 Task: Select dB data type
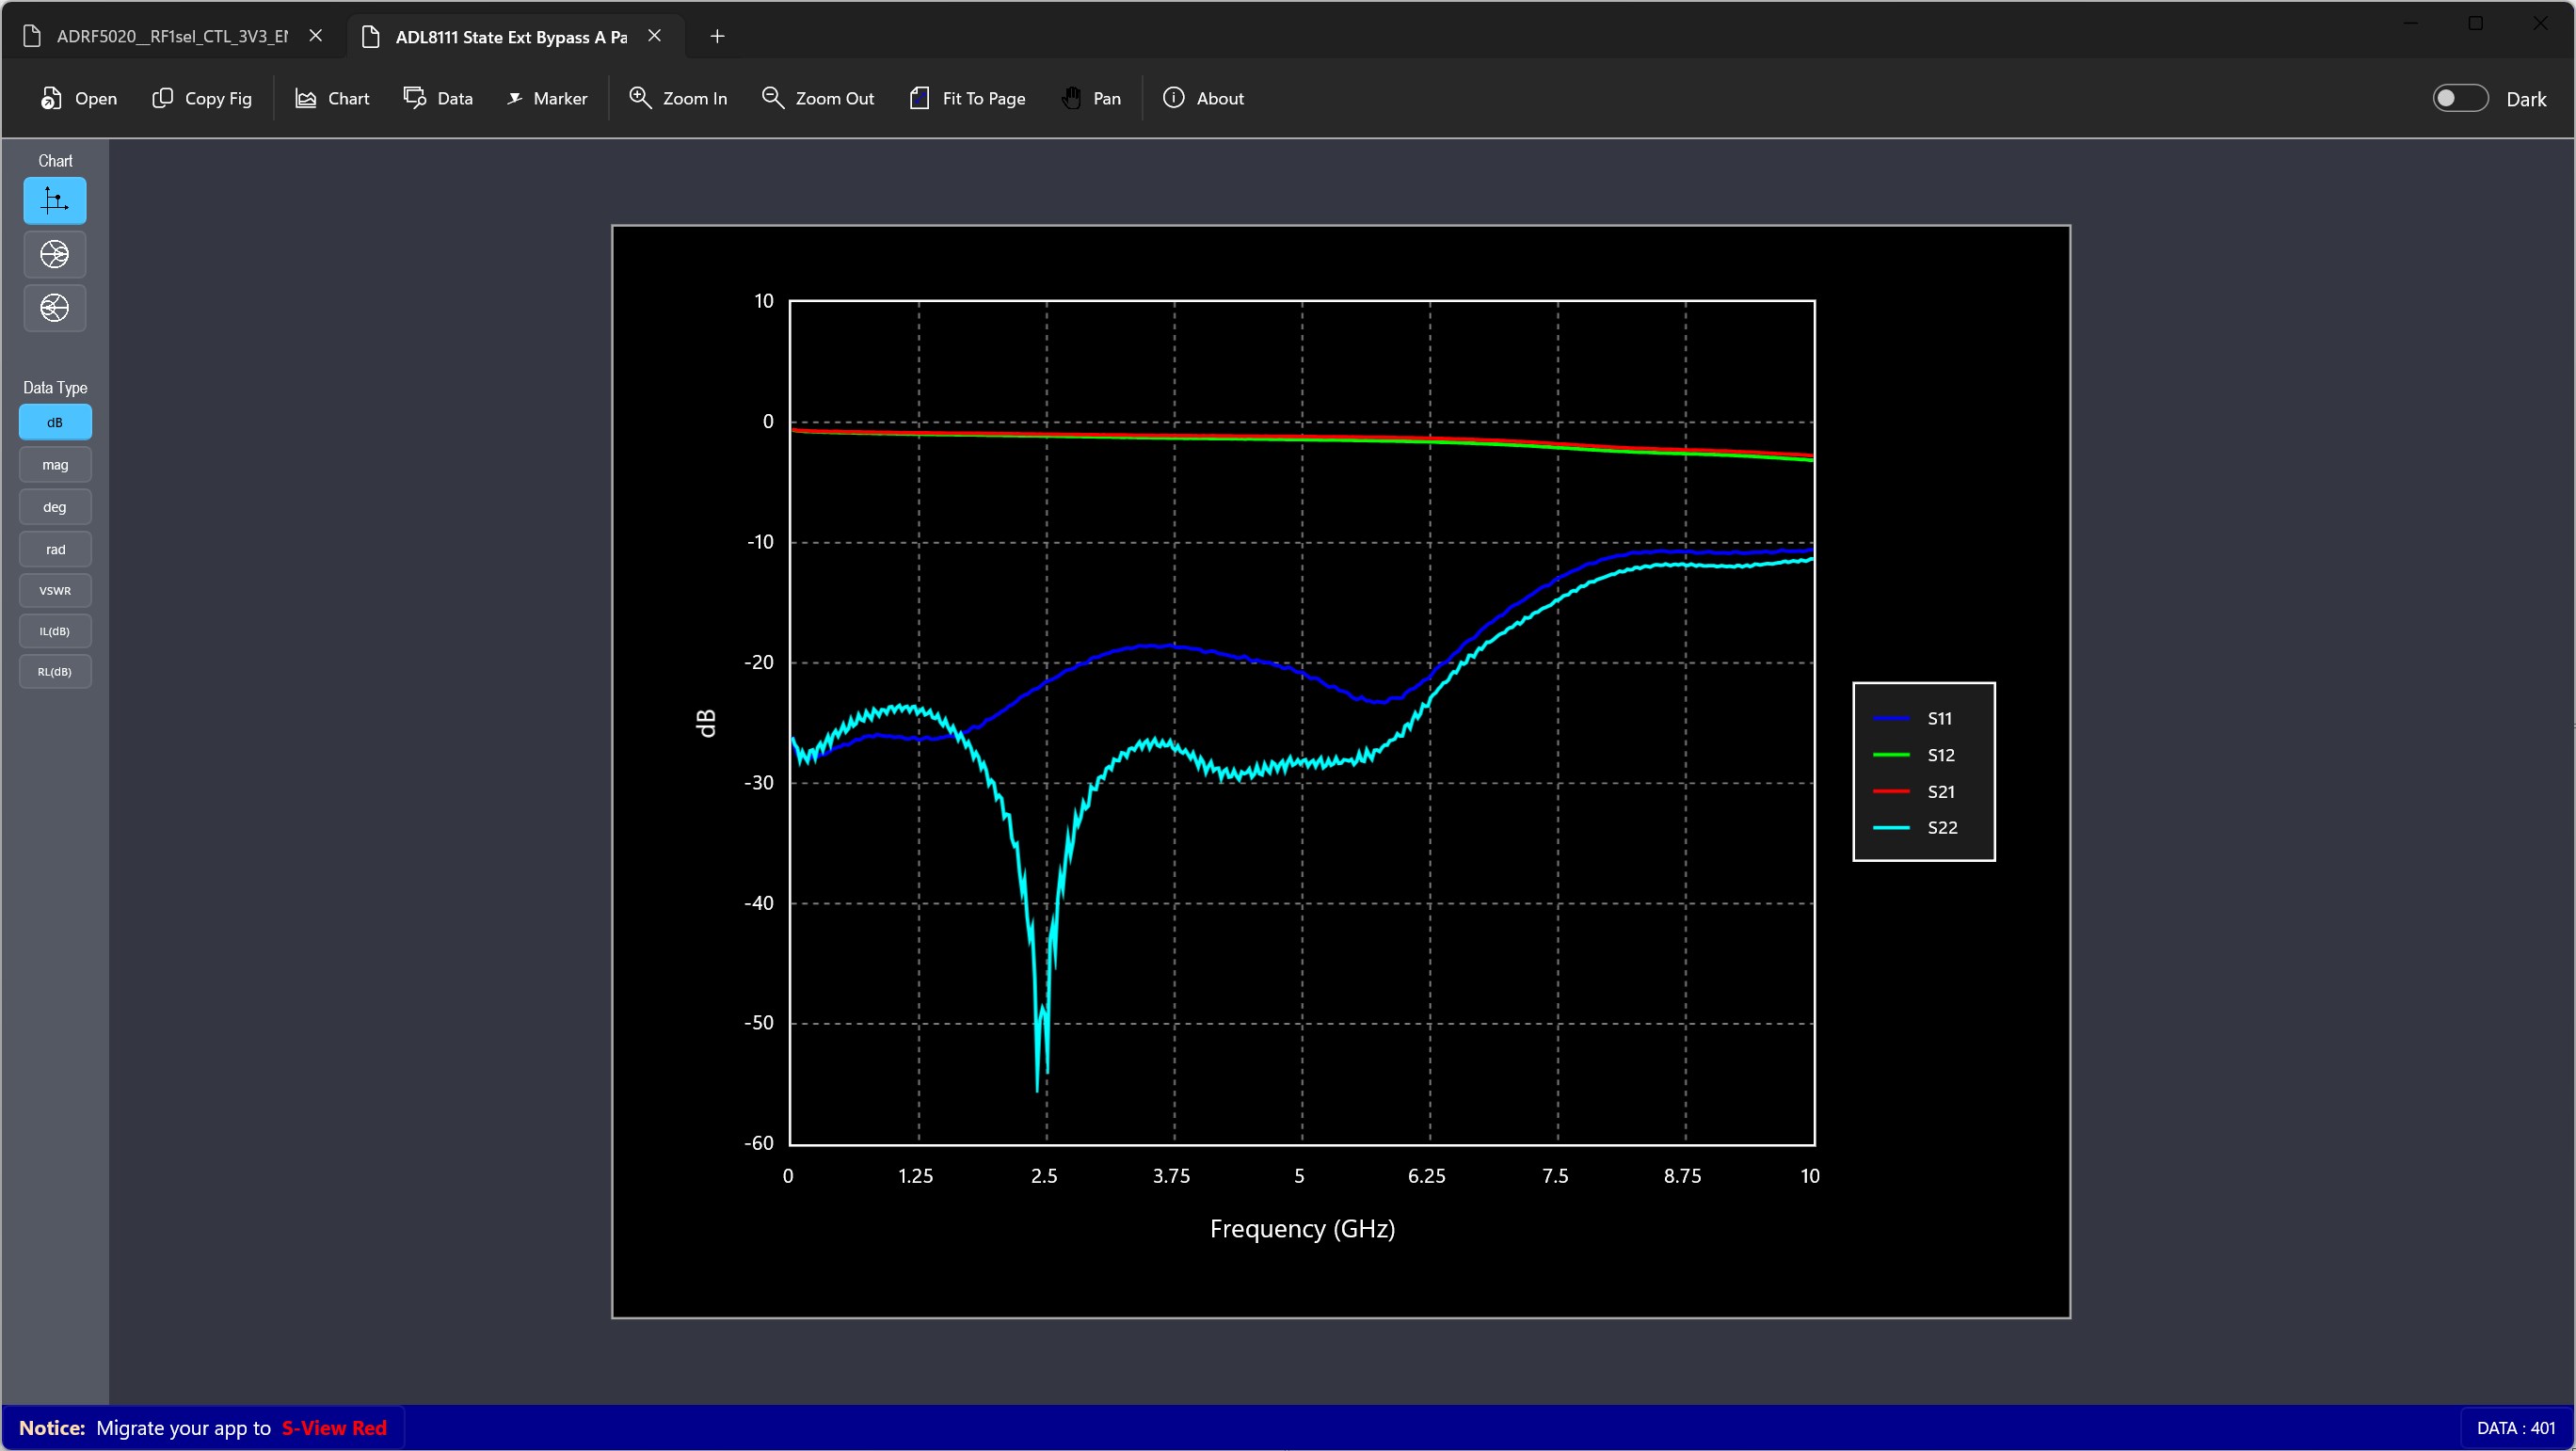55,422
